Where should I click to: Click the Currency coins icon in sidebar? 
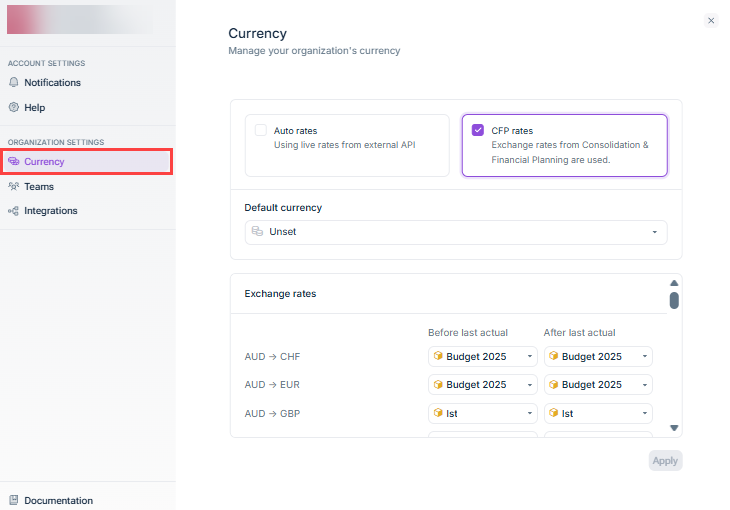pyautogui.click(x=14, y=161)
